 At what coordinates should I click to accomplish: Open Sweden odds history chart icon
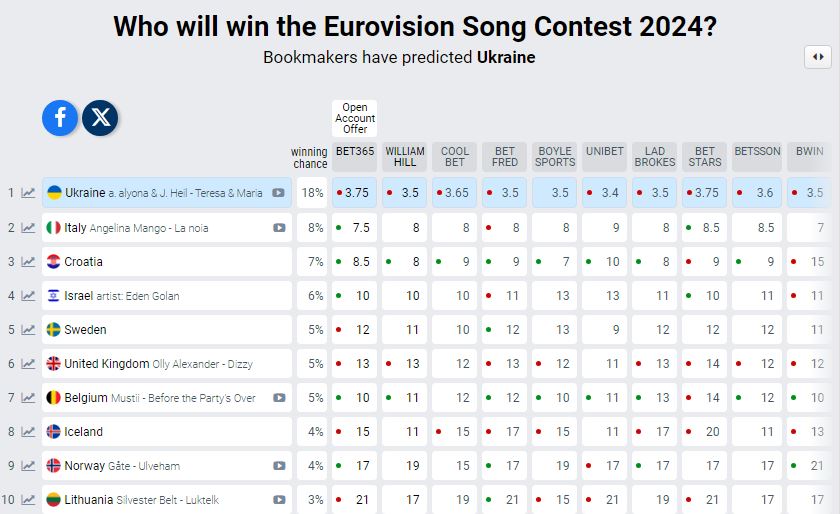pyautogui.click(x=28, y=330)
